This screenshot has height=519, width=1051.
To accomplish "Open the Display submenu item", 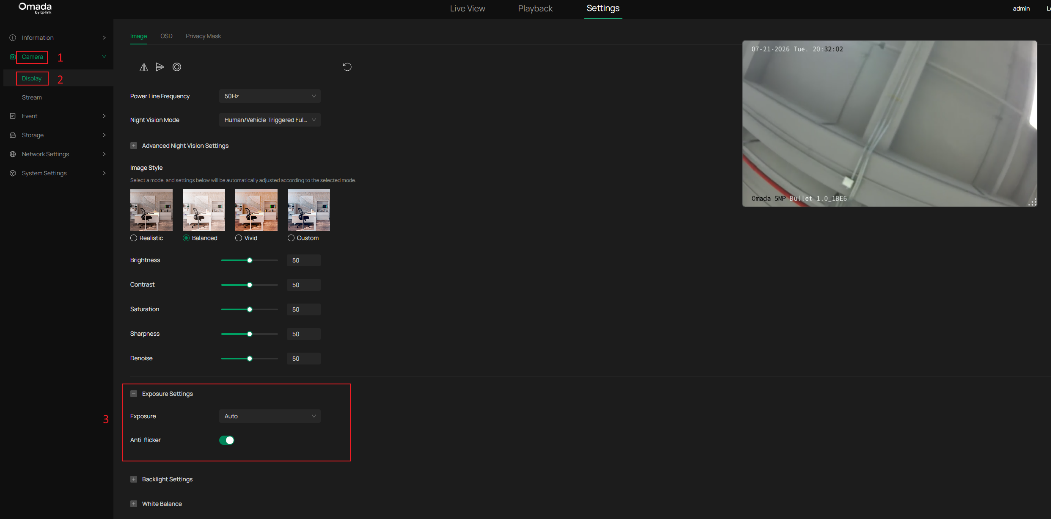I will pyautogui.click(x=32, y=78).
